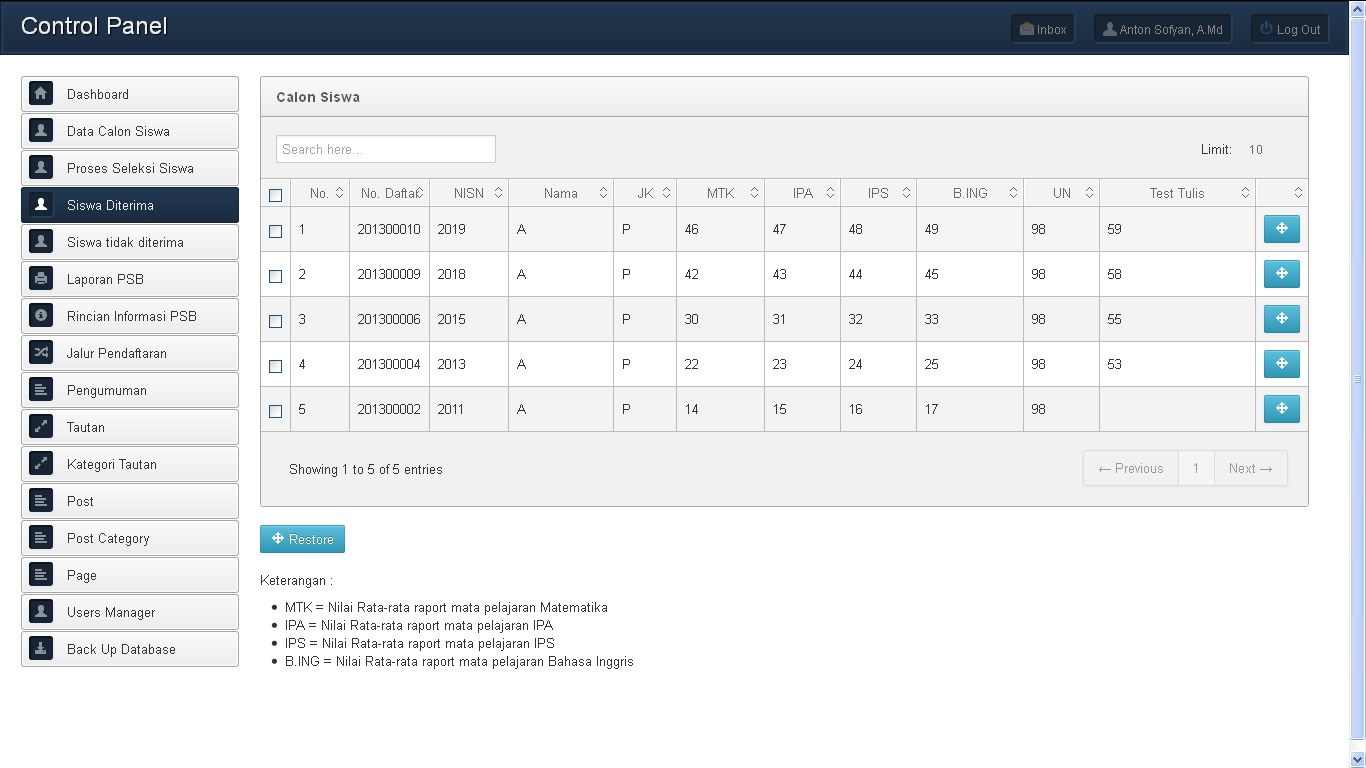Open Proses Seleksi Siswa menu item
Screen dimensions: 1366x768
click(130, 168)
